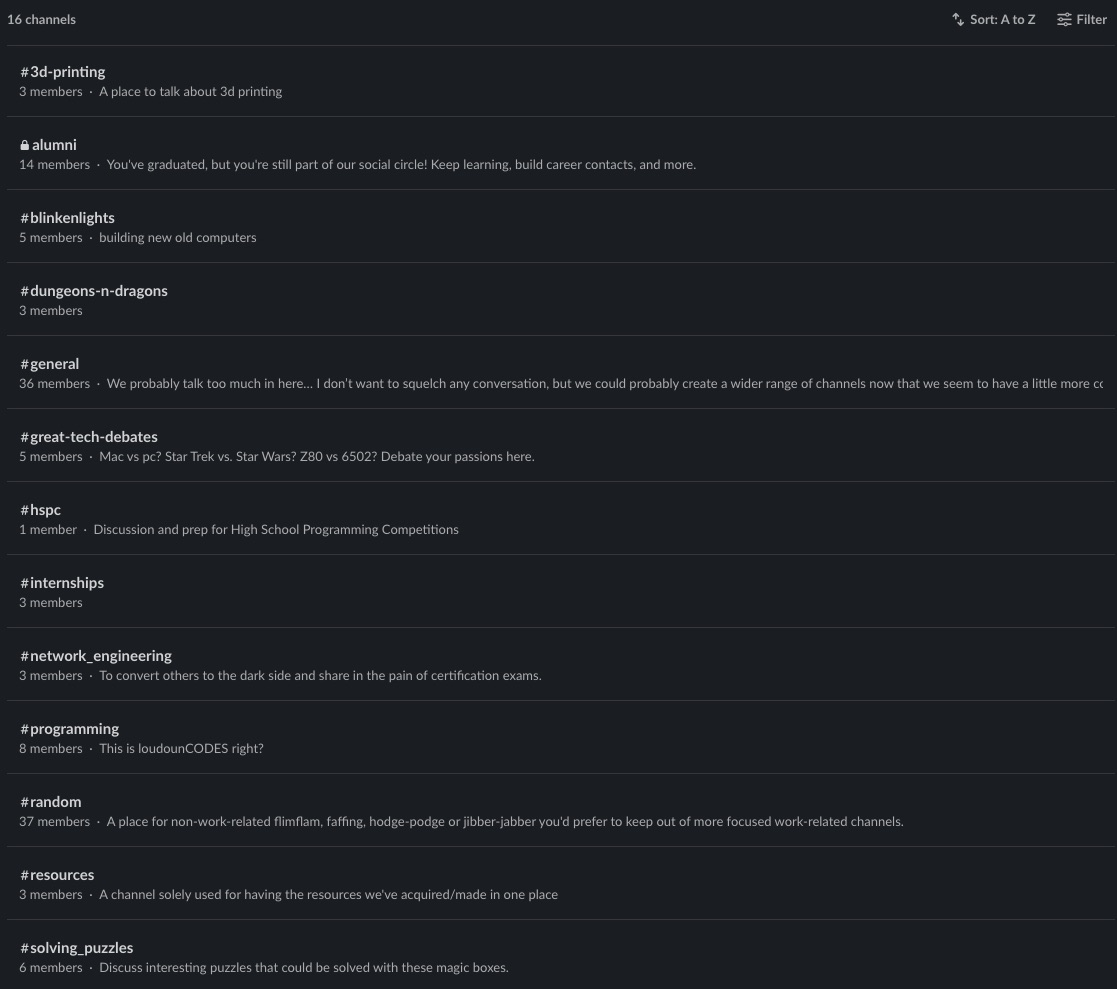The width and height of the screenshot is (1117, 989).
Task: Open the Filter options
Action: (x=1081, y=20)
